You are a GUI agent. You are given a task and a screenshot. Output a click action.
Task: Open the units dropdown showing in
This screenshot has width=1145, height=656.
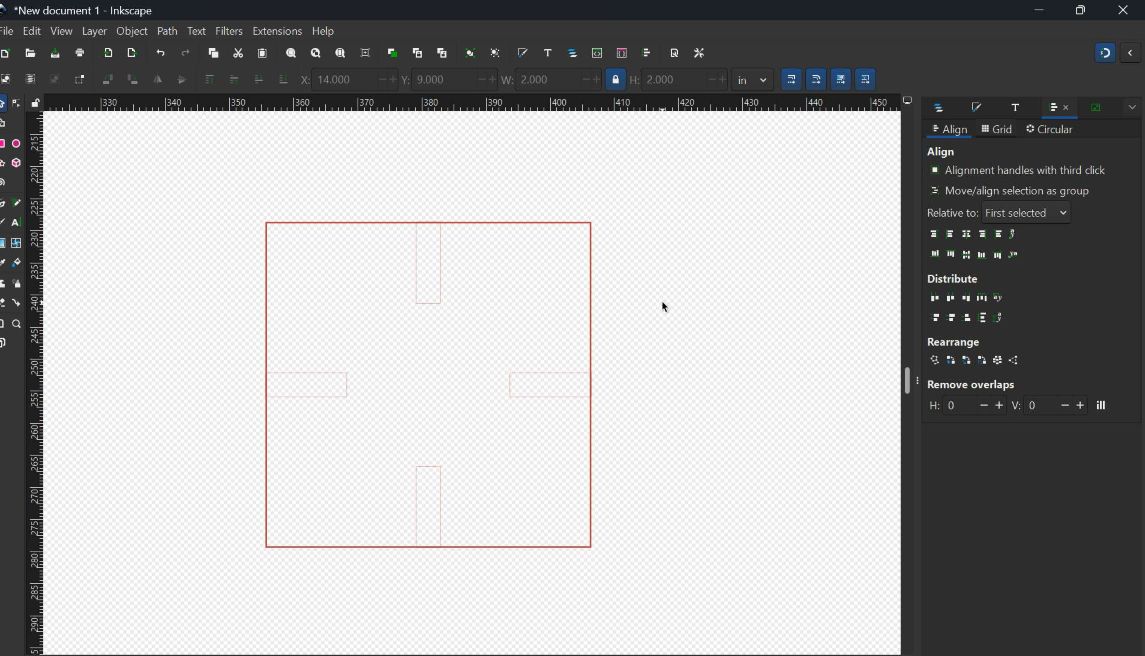[x=752, y=80]
